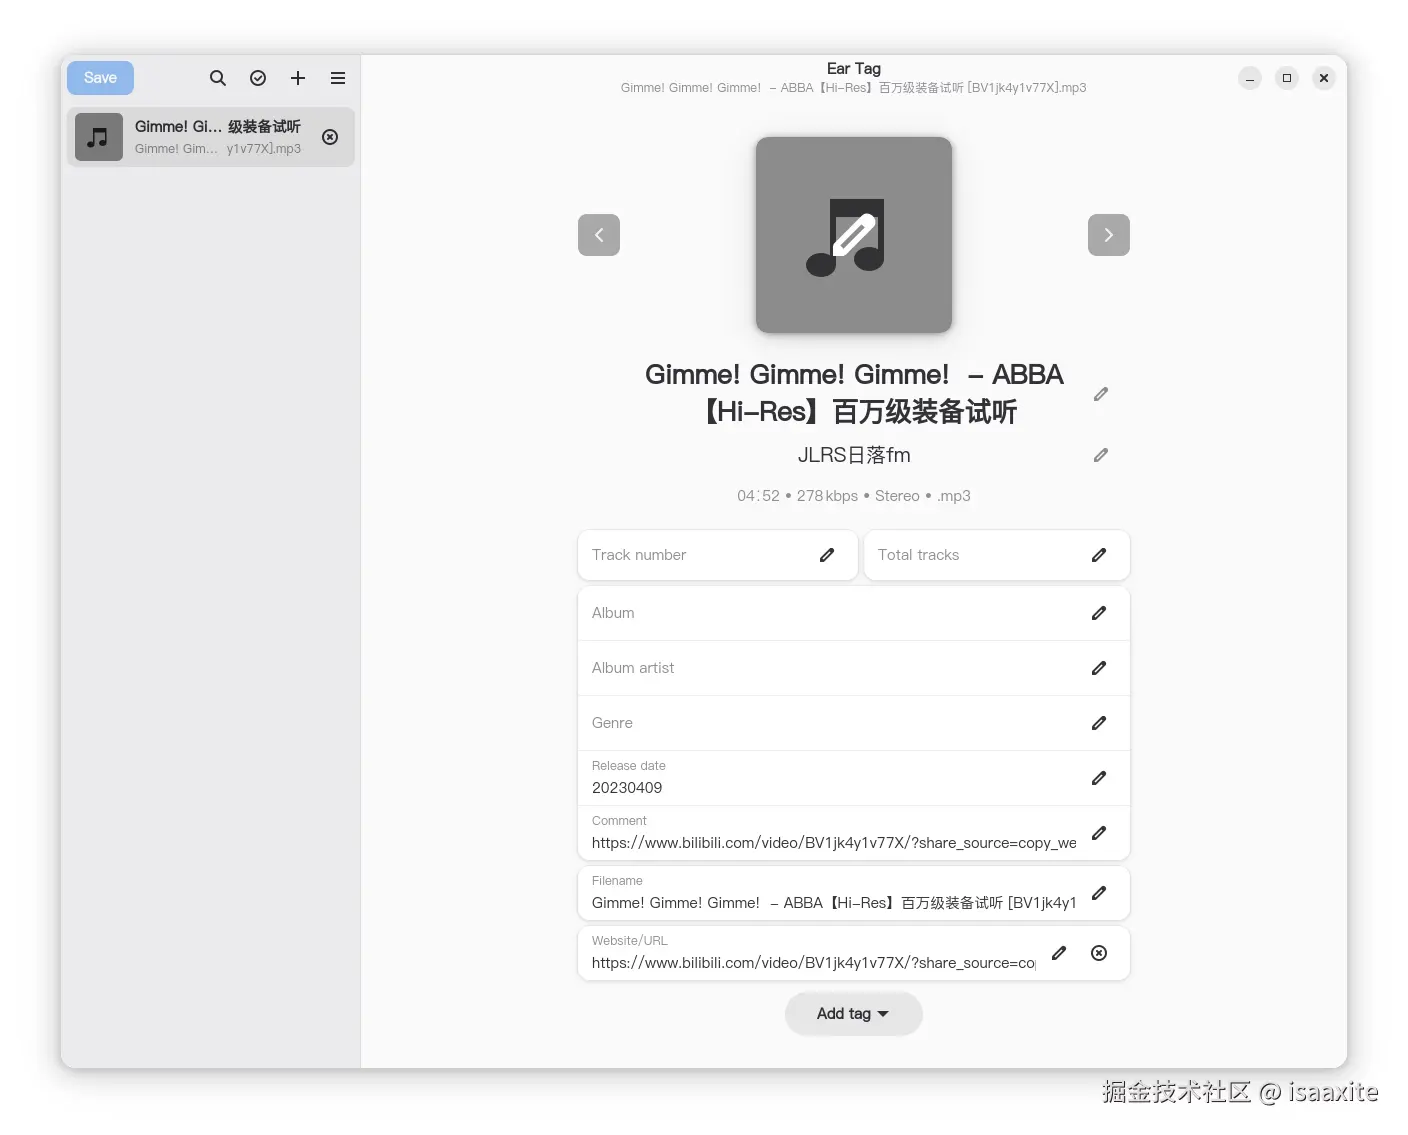Image resolution: width=1408 pixels, height=1135 pixels.
Task: Minimize the Ear Tag window
Action: coord(1250,78)
